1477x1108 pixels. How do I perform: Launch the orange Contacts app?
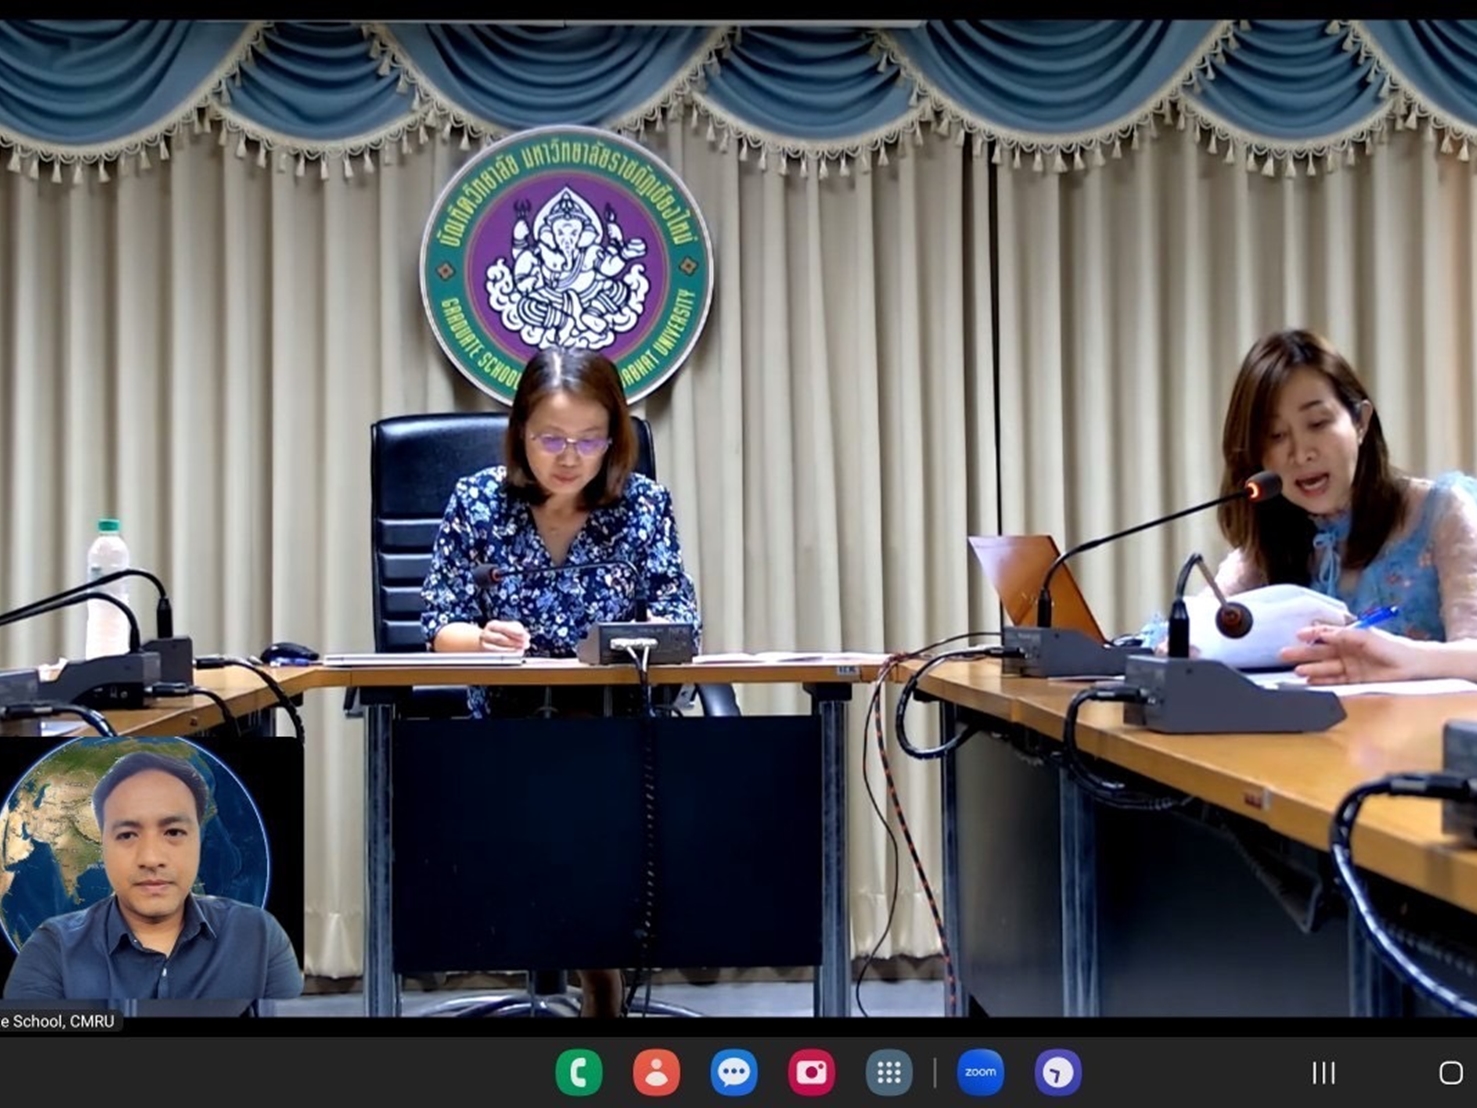coord(656,1073)
